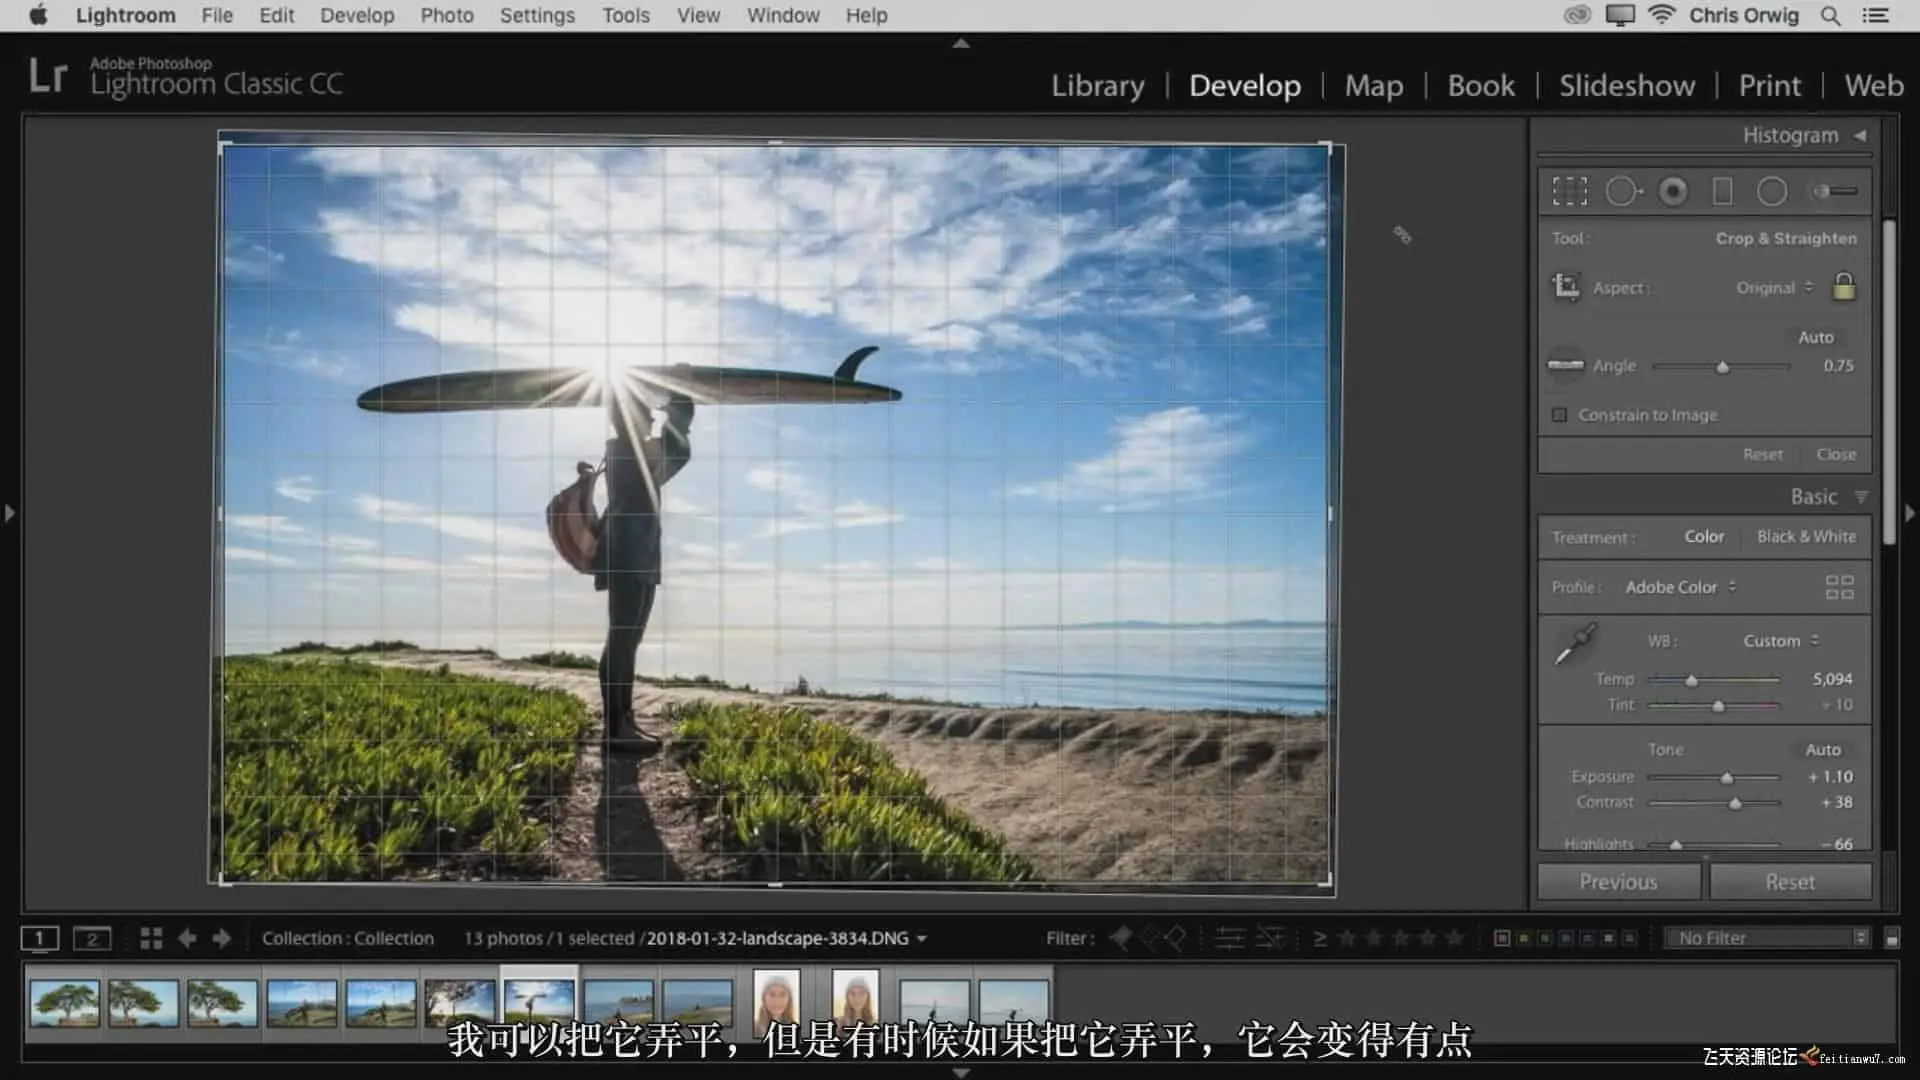Enable Constrain to Image checkbox
Screen dimensions: 1920x1080
click(1559, 415)
